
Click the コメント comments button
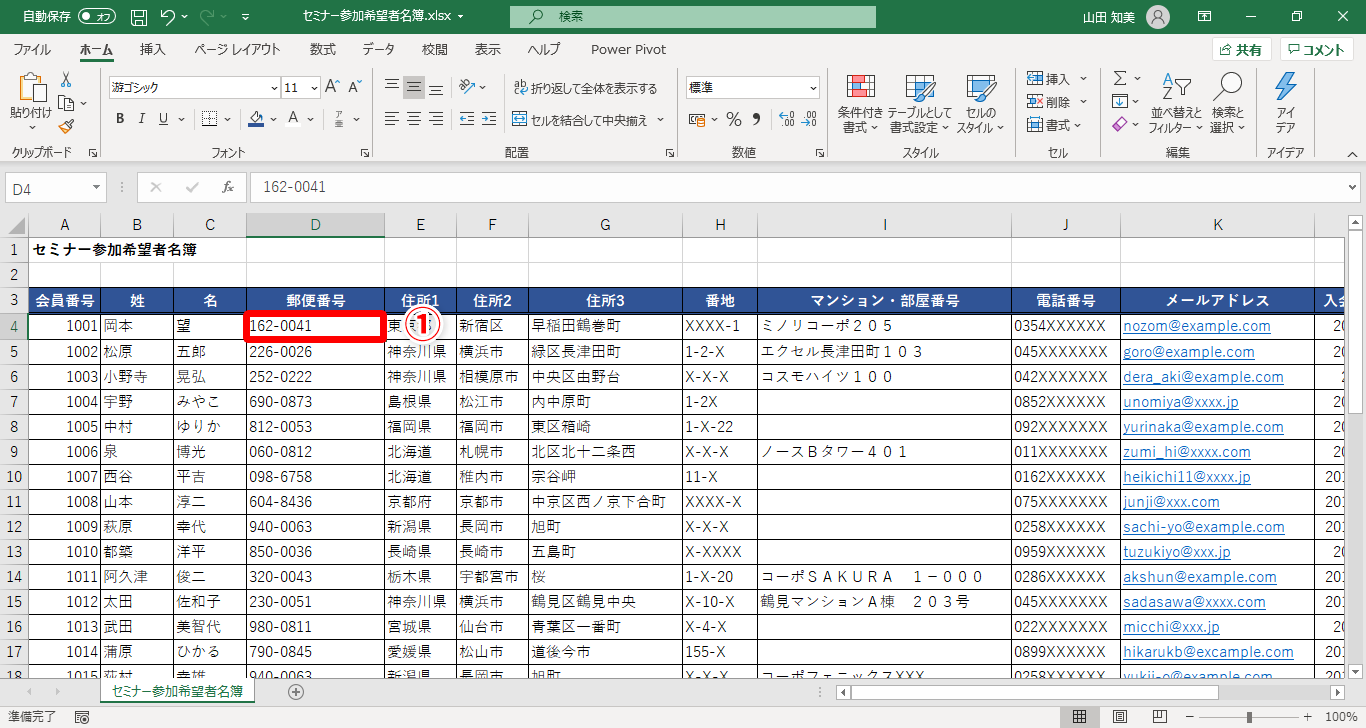1317,50
